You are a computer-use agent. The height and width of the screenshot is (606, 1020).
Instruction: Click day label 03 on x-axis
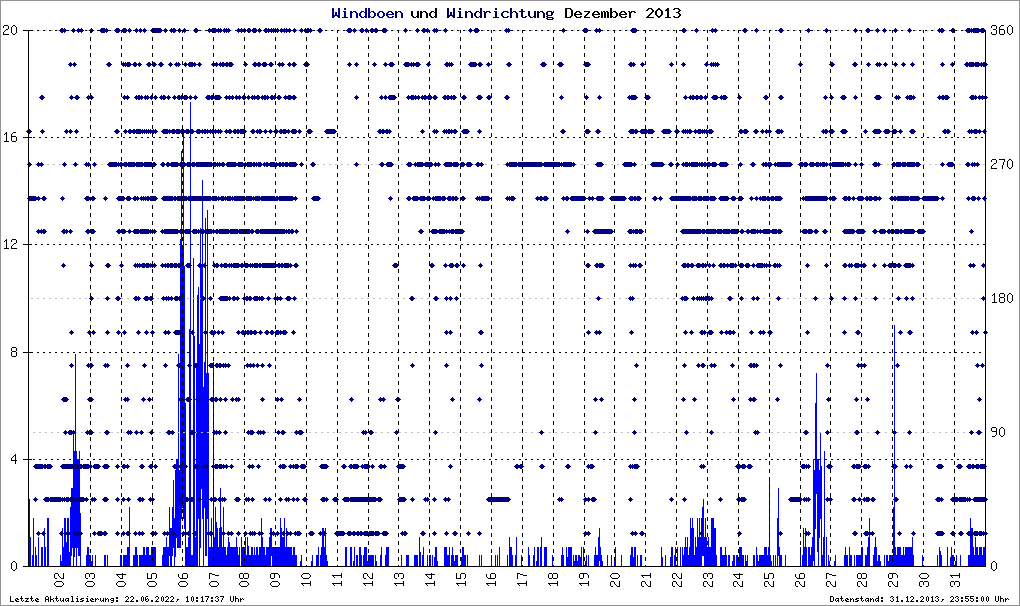[90, 579]
